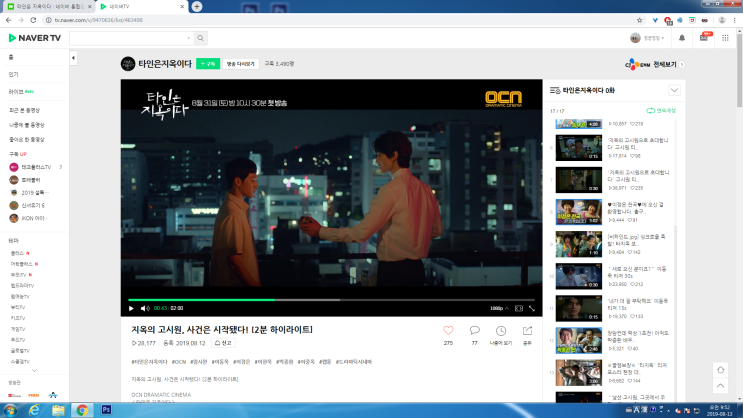Open the 1080p quality selector
This screenshot has height=418, width=743.
click(499, 308)
